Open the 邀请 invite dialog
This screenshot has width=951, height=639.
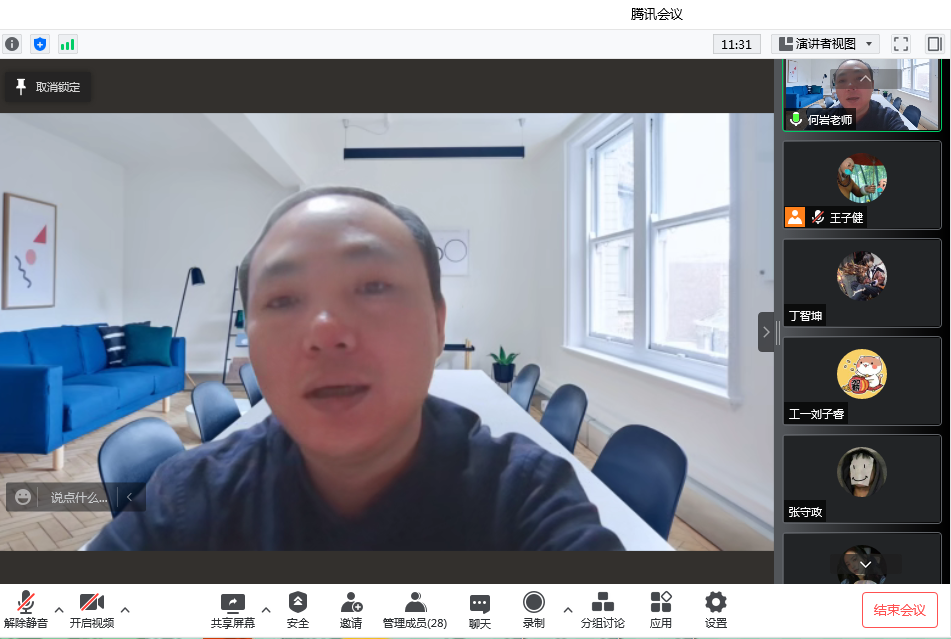click(x=351, y=610)
